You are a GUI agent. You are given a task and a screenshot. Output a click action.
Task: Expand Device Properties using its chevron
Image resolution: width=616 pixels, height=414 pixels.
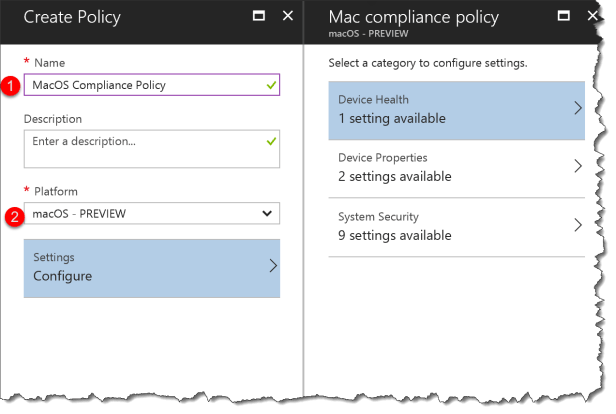click(x=578, y=167)
